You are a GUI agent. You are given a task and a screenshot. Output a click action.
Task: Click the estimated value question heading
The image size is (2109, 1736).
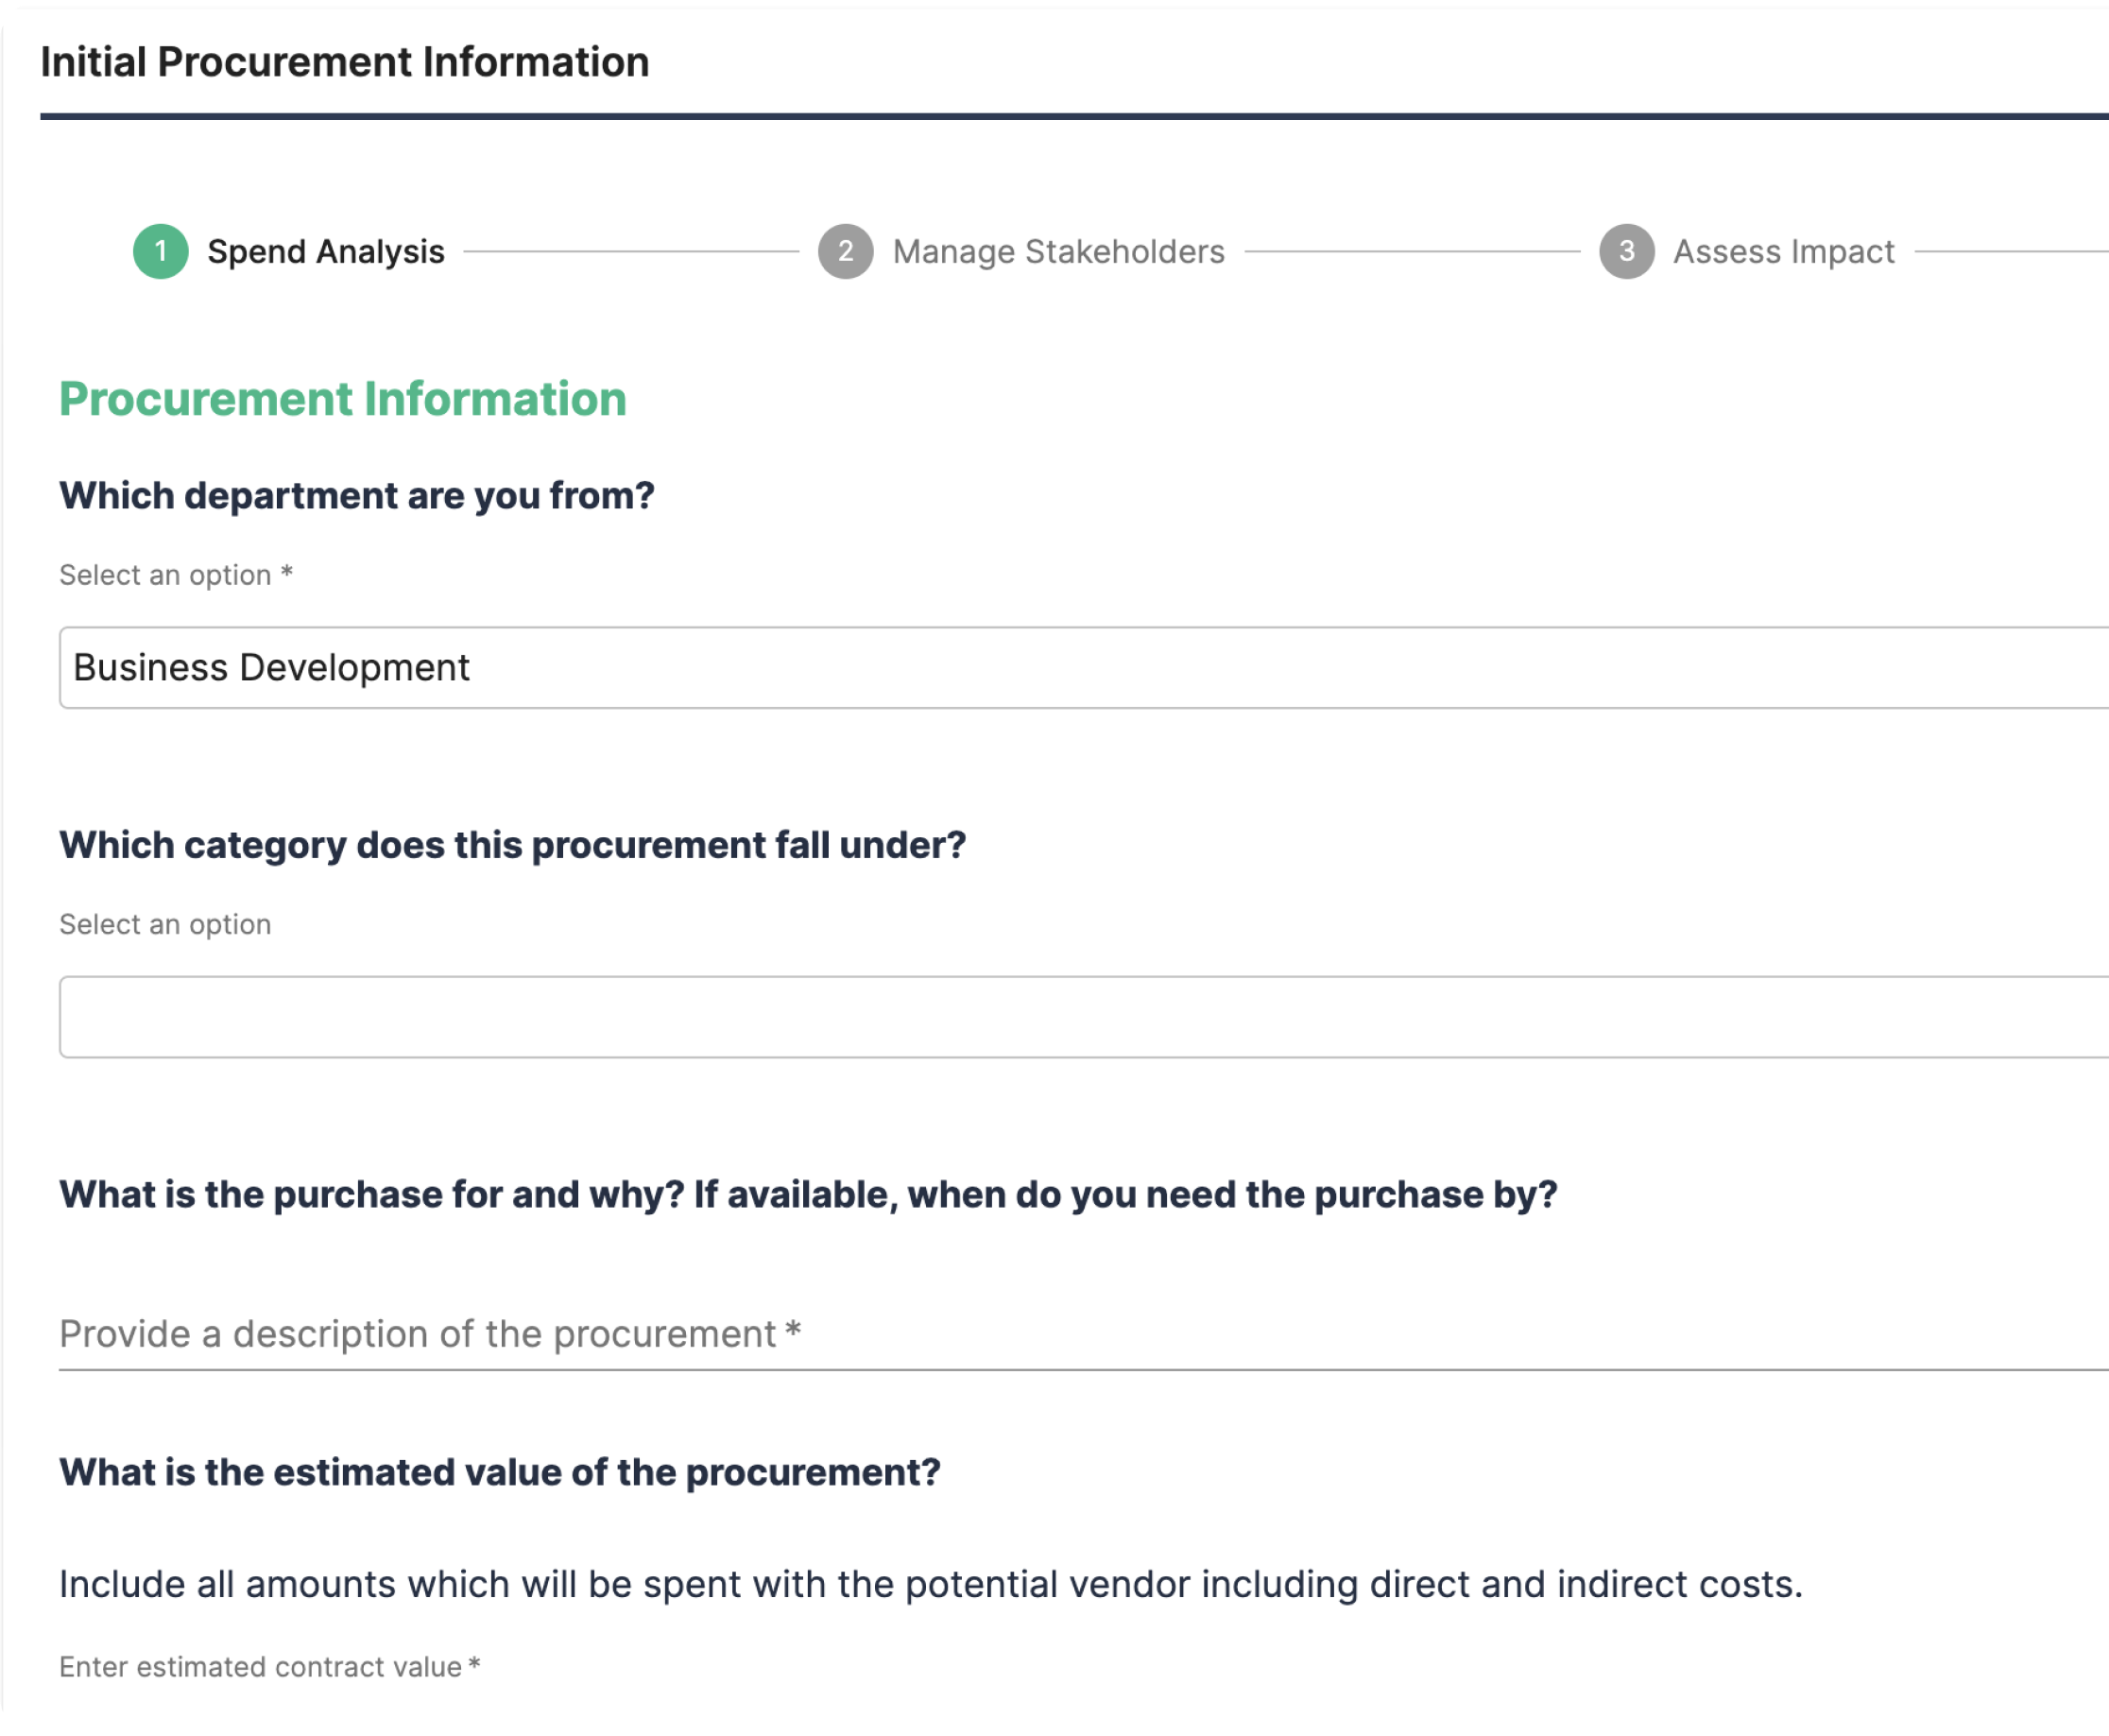(x=500, y=1472)
